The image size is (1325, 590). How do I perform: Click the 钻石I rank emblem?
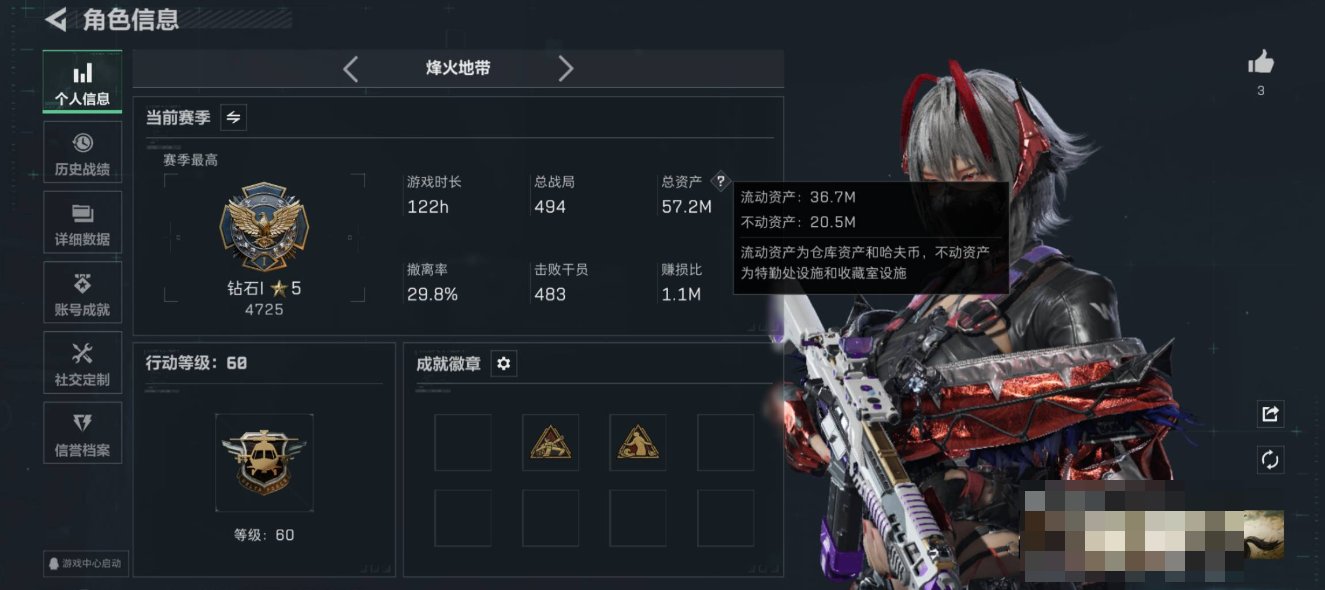(264, 227)
